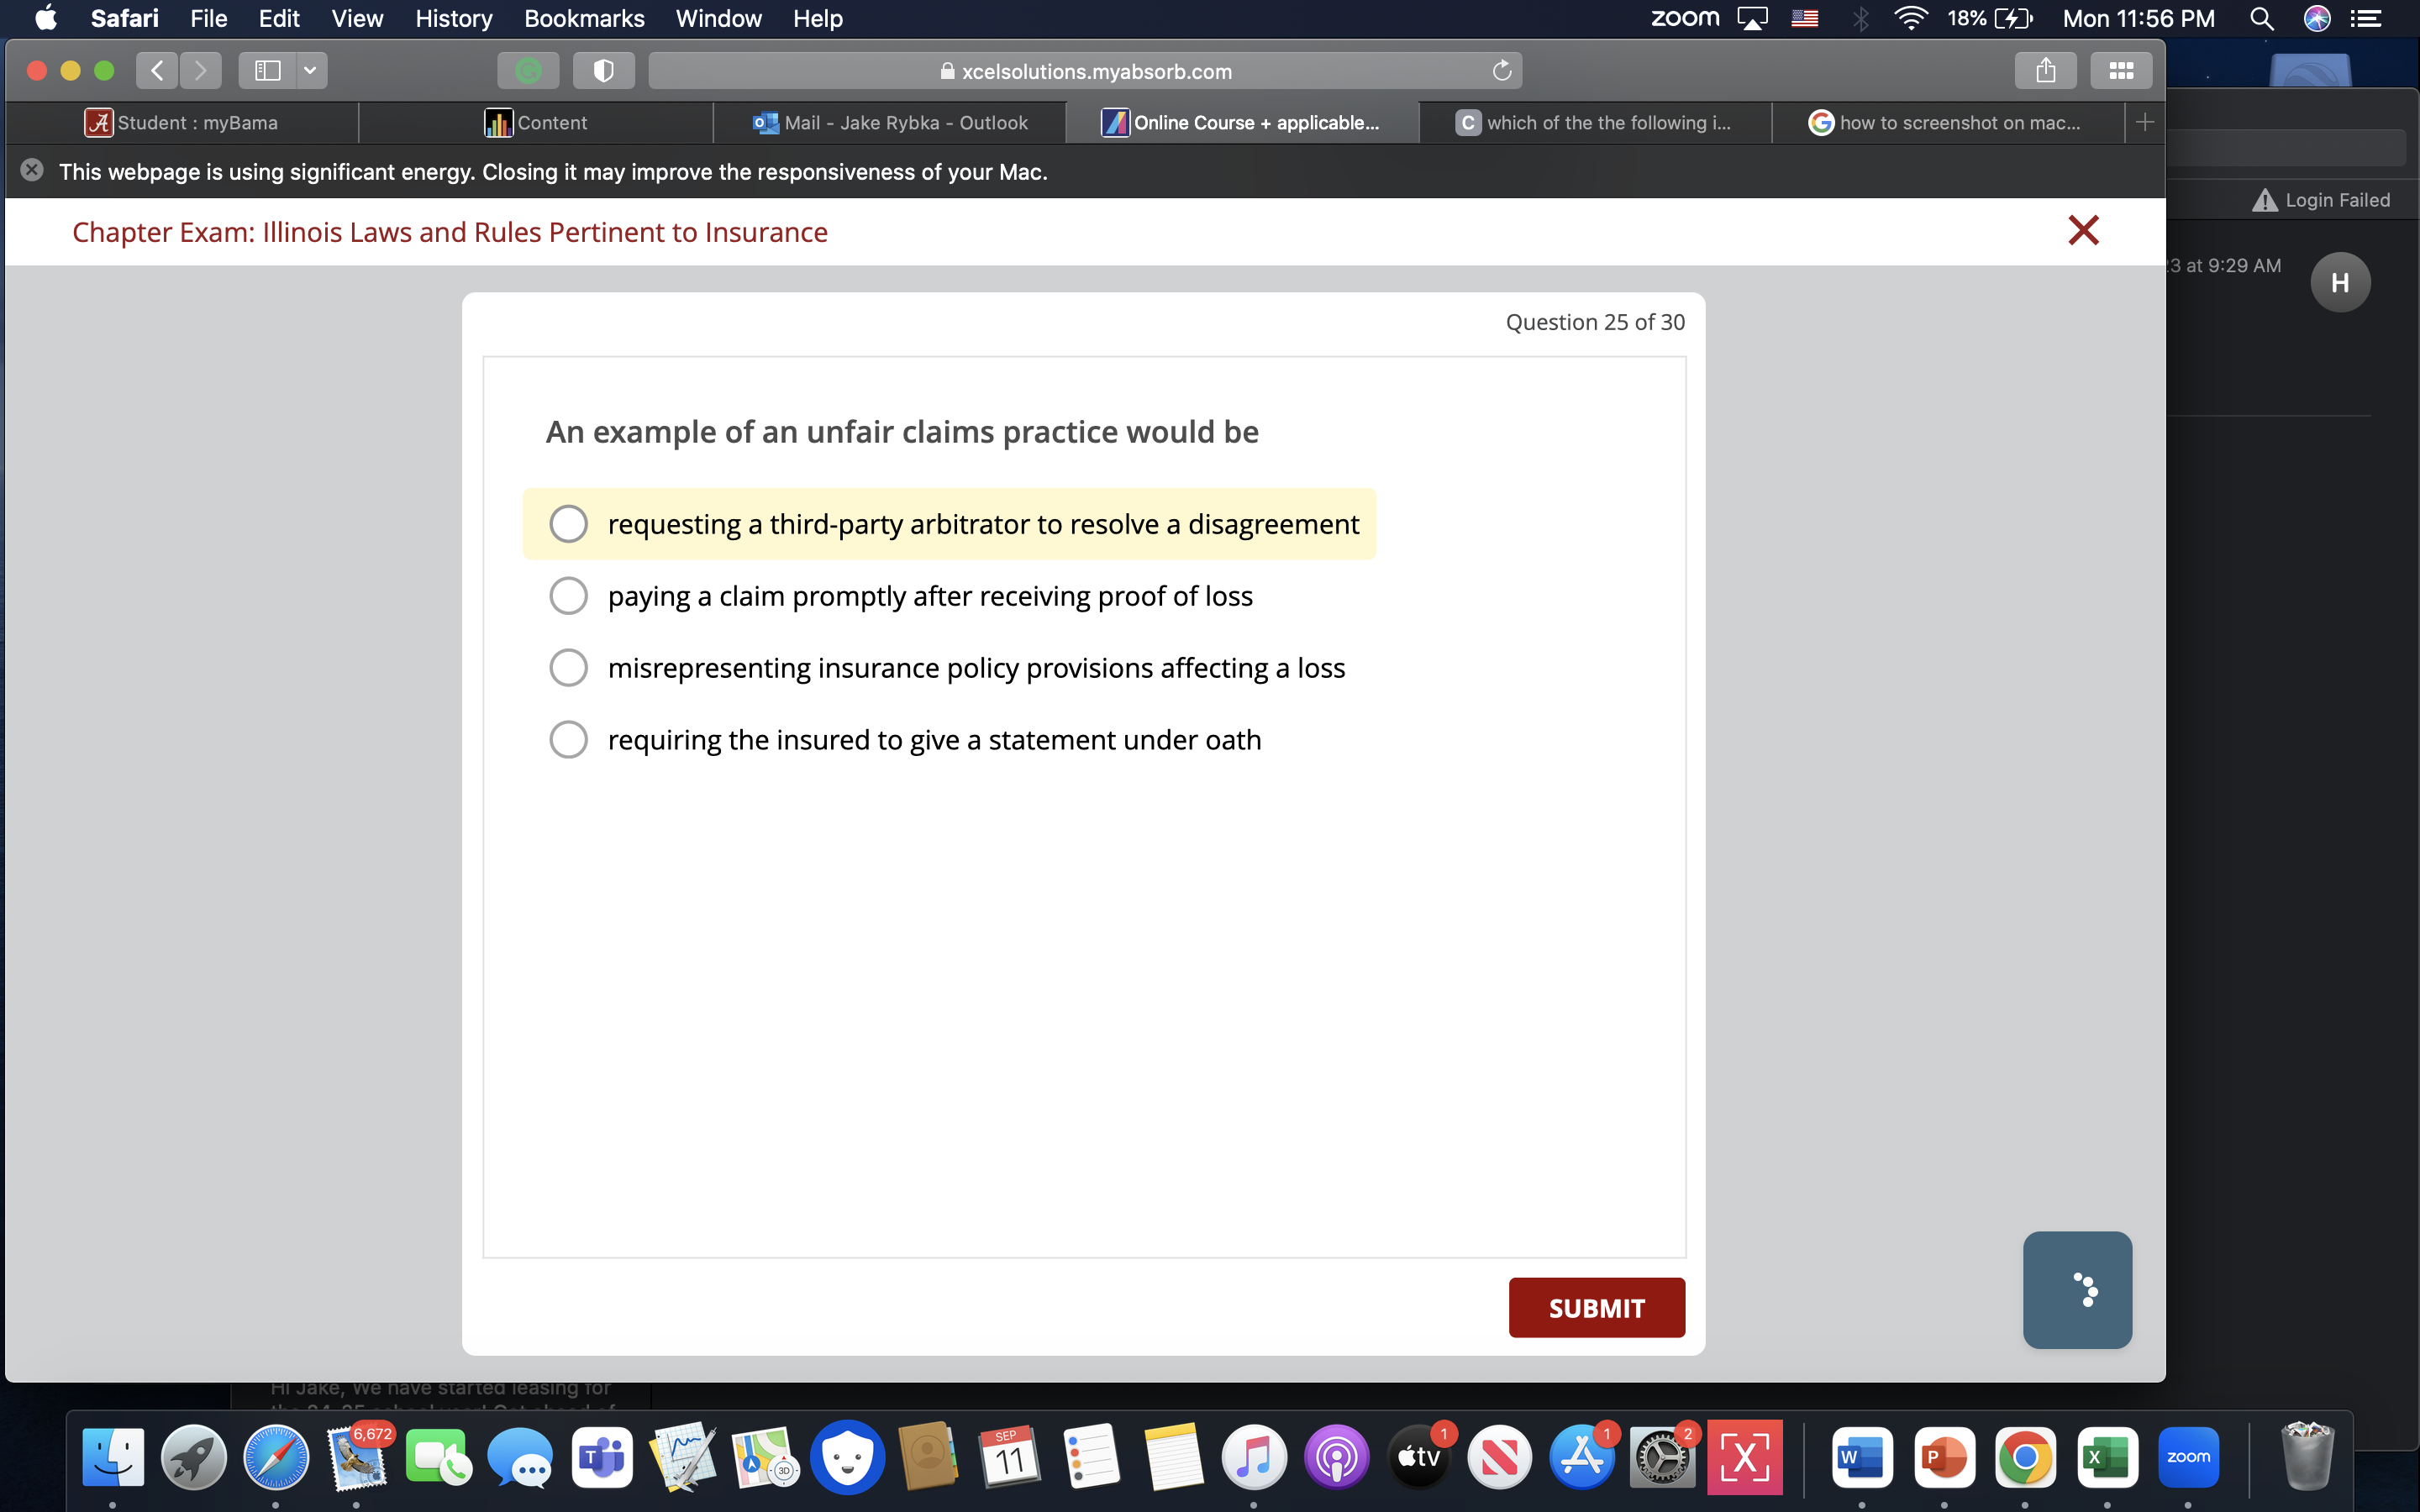
Task: Toggle the Safari sidebar icon
Action: pyautogui.click(x=267, y=70)
